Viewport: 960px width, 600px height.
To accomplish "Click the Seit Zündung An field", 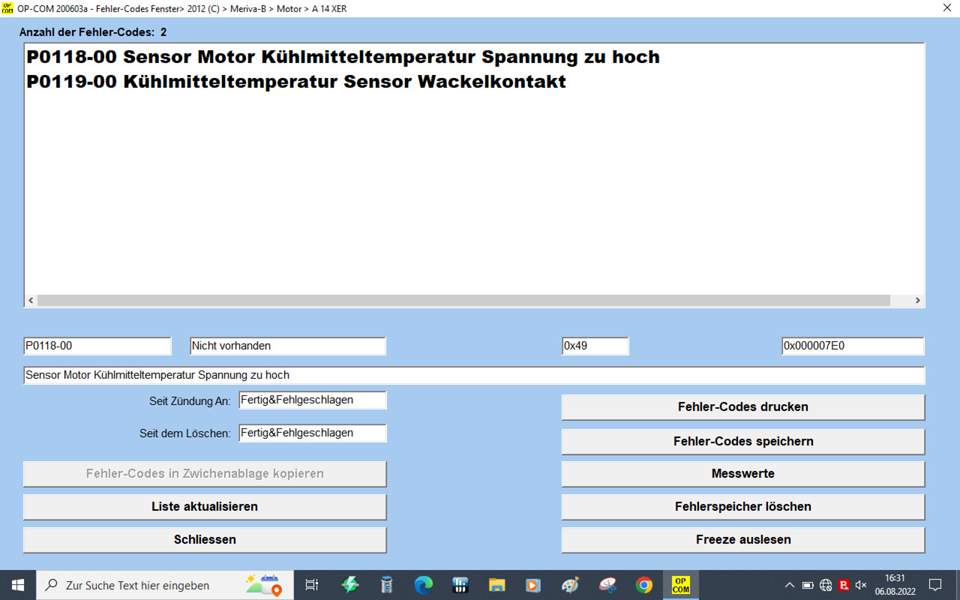I will (x=312, y=400).
